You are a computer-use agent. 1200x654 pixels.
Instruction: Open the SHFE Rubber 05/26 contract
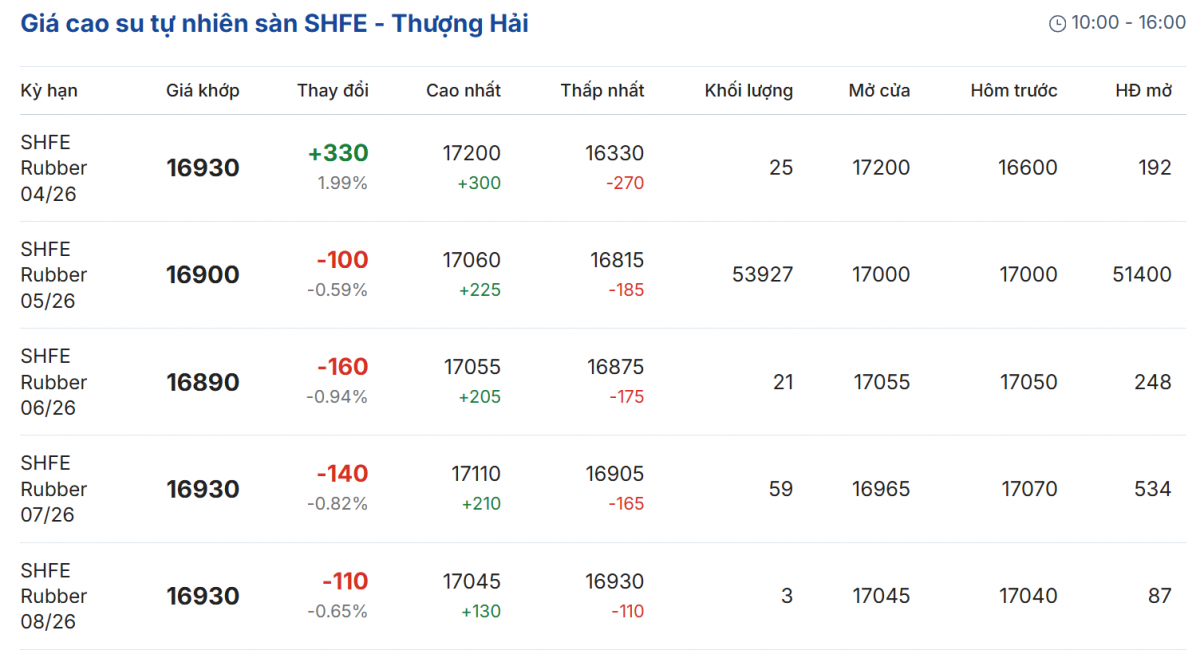coord(53,275)
